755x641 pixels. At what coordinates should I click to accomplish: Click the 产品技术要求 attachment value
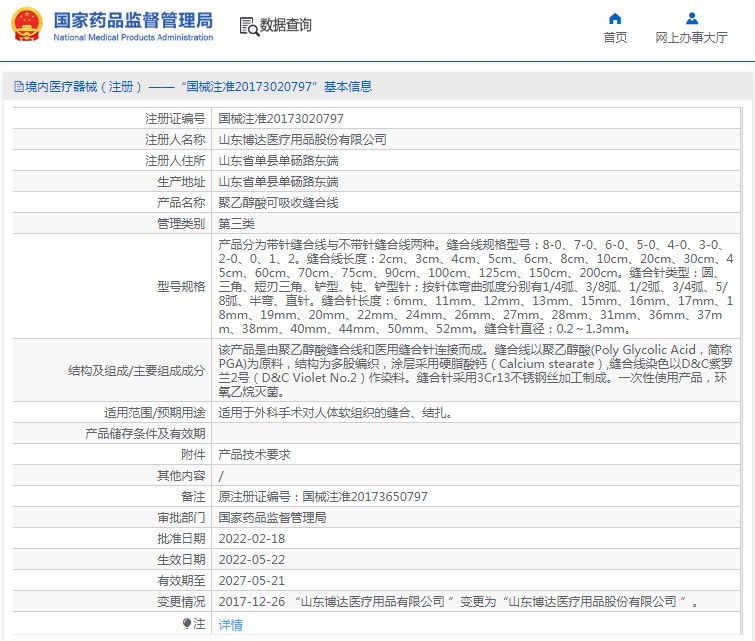tap(254, 454)
